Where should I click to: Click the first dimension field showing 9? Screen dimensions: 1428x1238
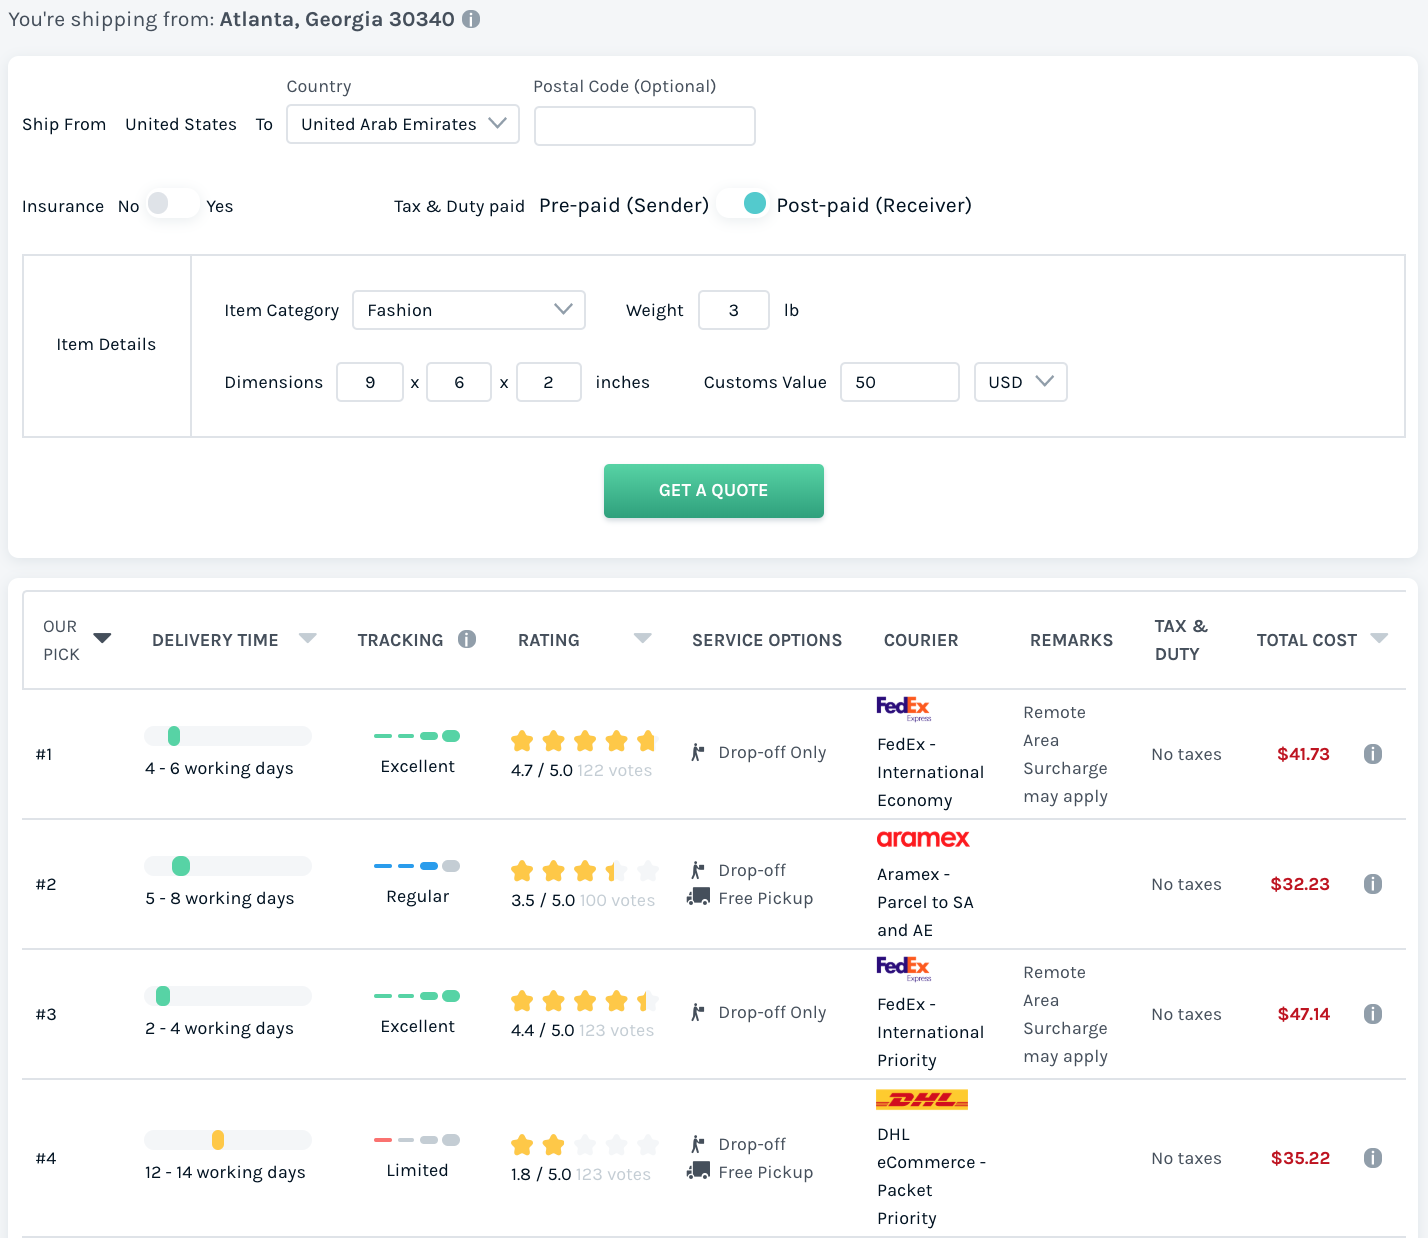point(370,382)
